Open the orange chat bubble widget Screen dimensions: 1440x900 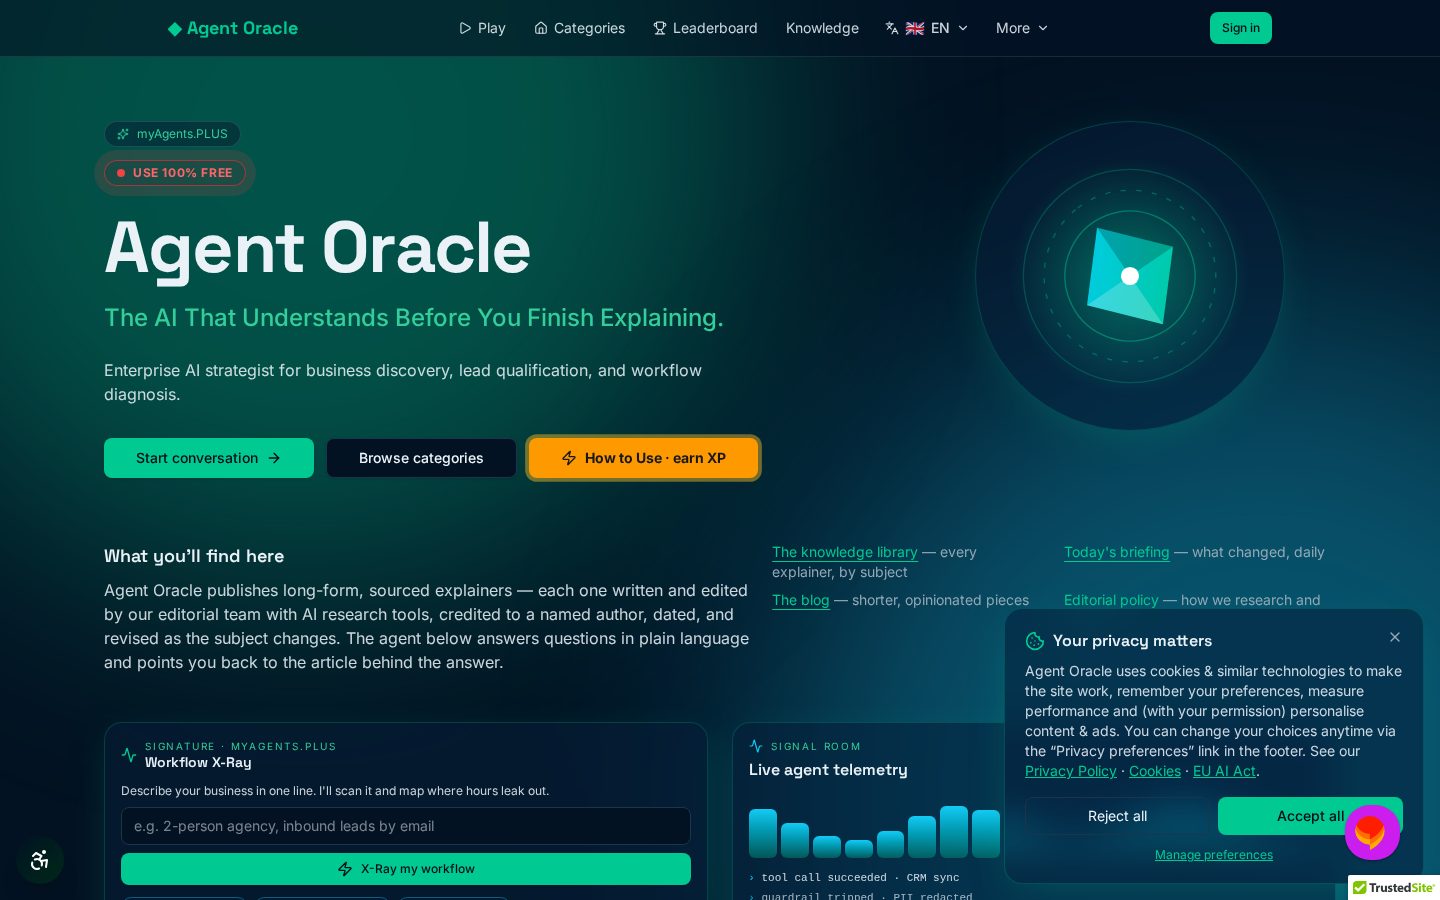click(x=1372, y=832)
